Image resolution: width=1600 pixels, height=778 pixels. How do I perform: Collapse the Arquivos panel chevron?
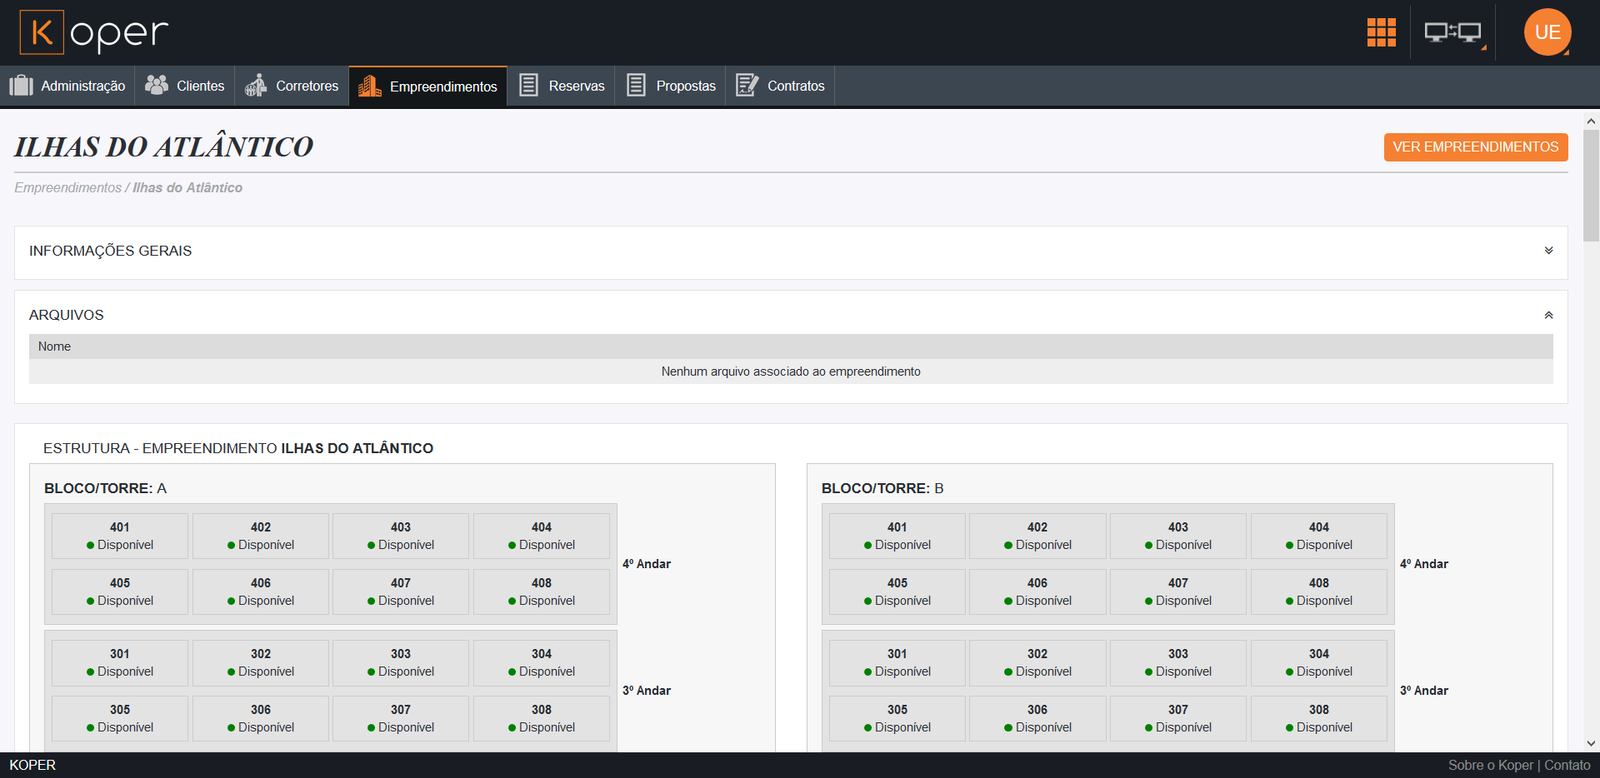[1548, 315]
